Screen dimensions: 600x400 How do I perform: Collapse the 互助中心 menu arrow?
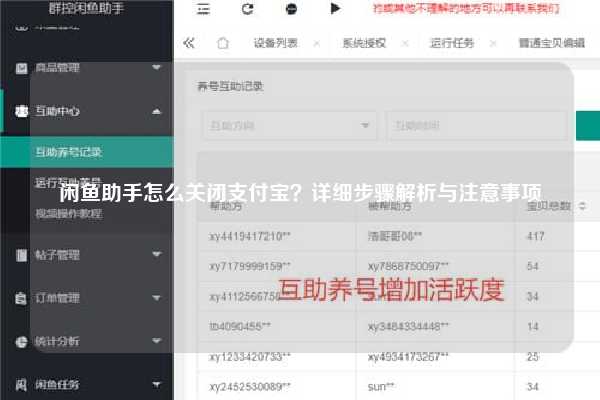pyautogui.click(x=156, y=111)
